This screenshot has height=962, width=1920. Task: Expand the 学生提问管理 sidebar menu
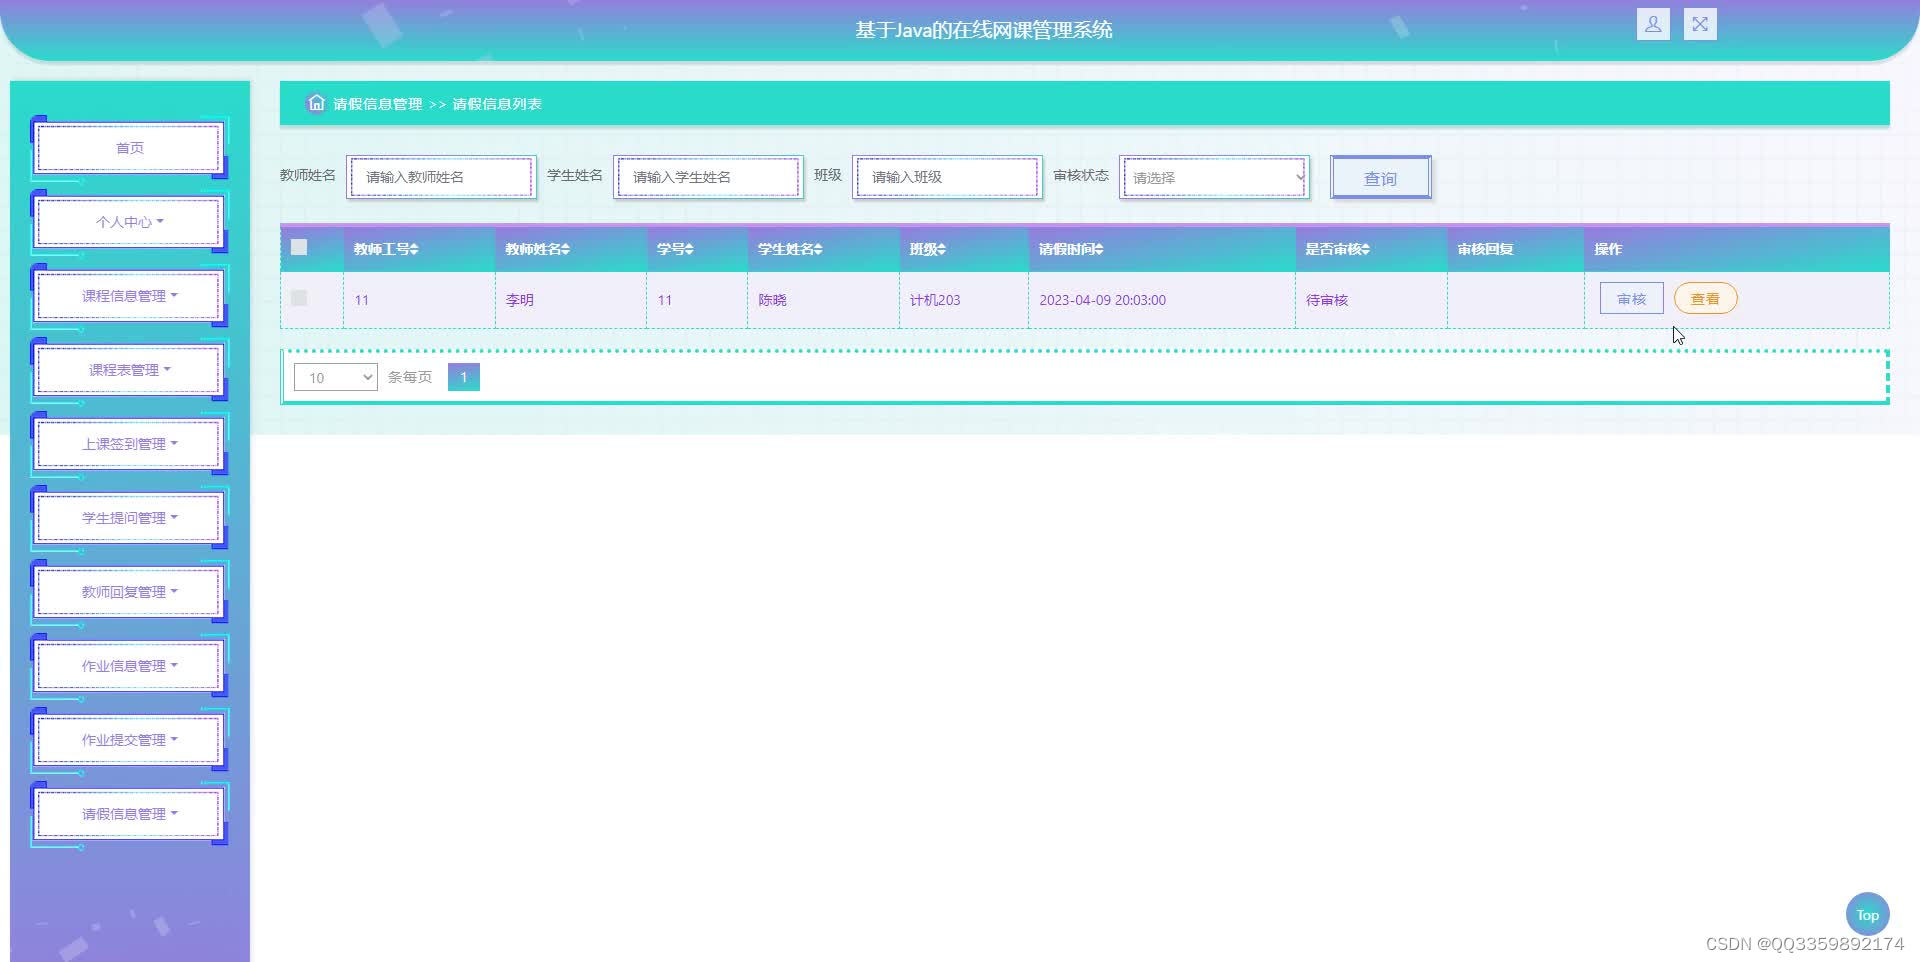(x=129, y=518)
